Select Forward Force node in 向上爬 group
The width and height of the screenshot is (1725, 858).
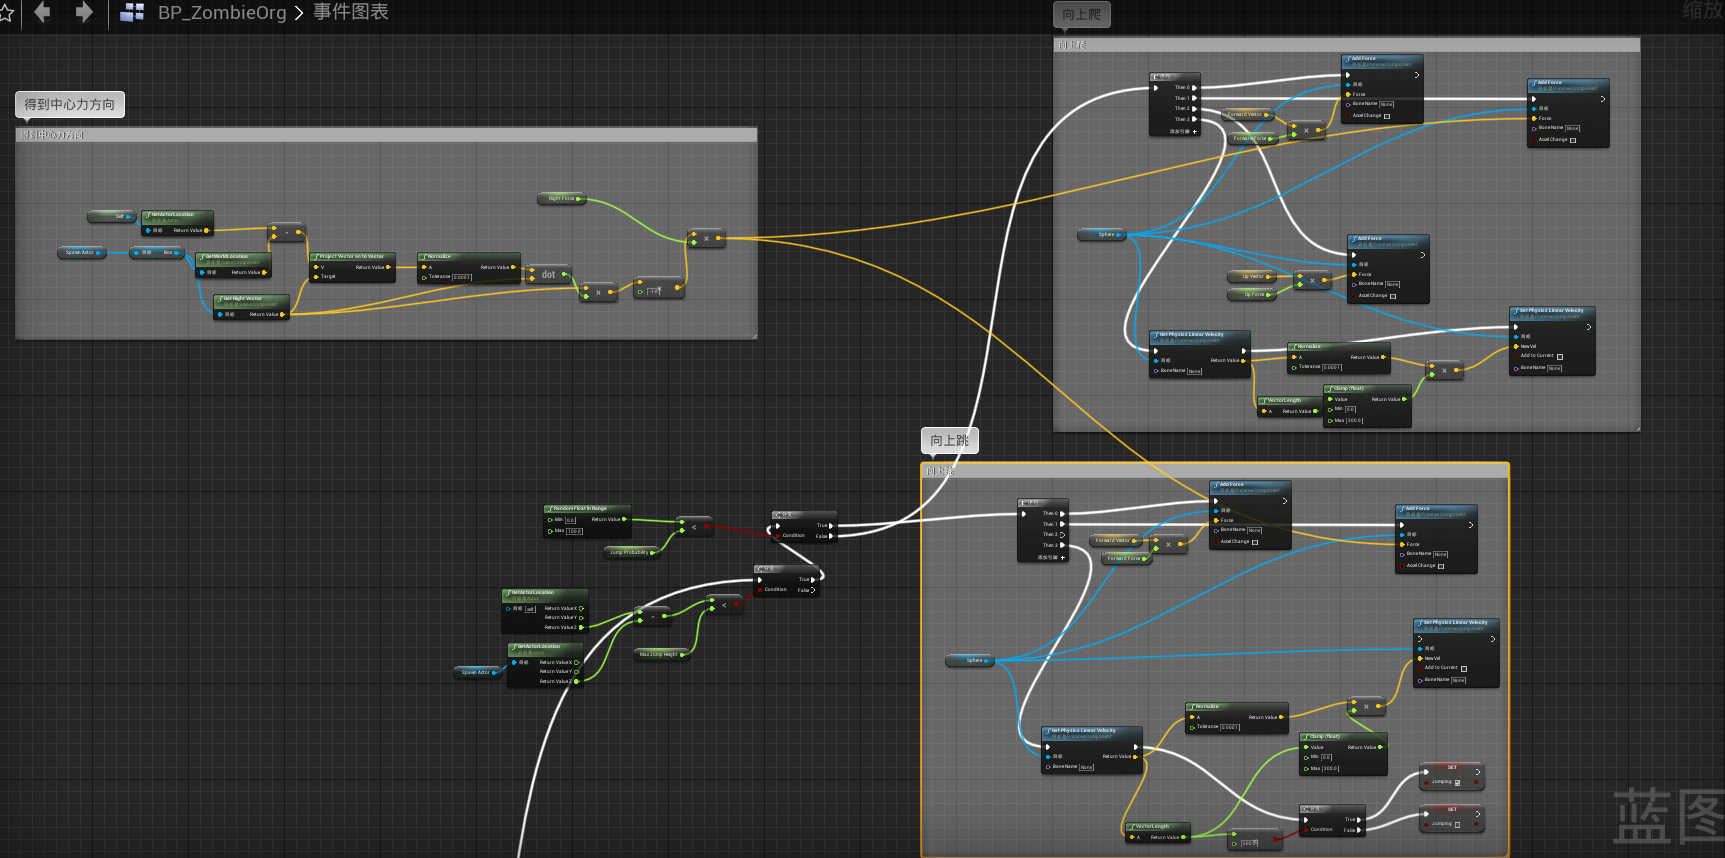click(1251, 138)
